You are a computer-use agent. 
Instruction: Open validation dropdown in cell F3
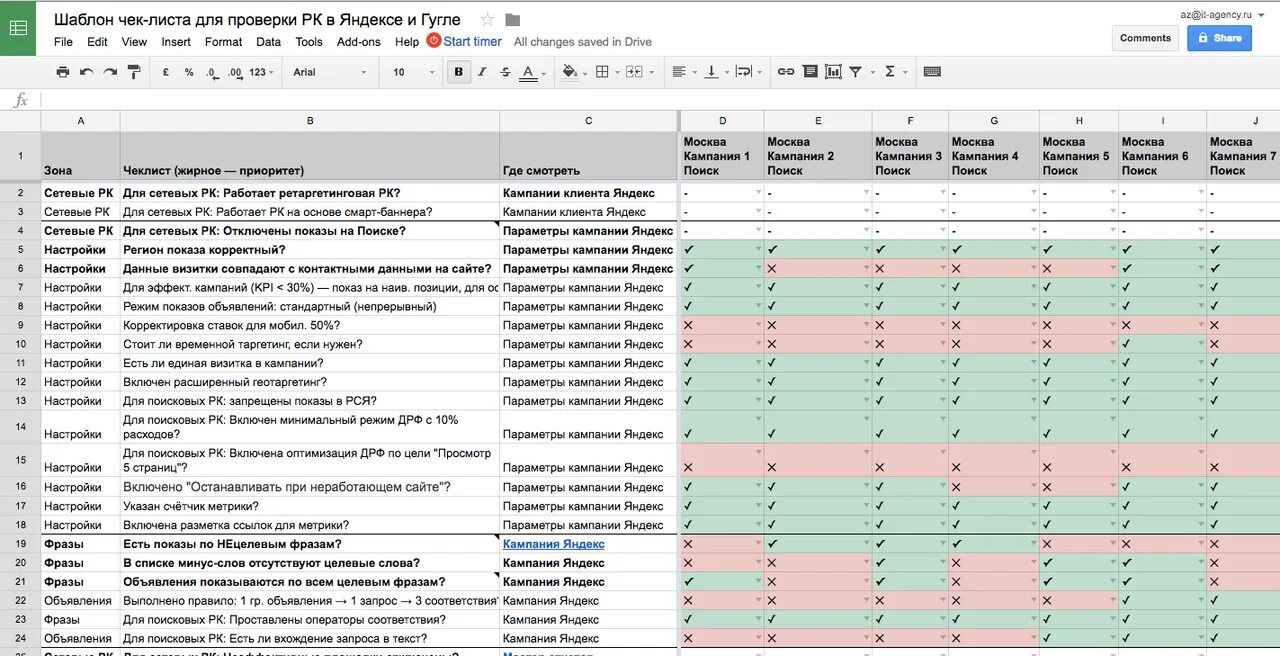[943, 211]
